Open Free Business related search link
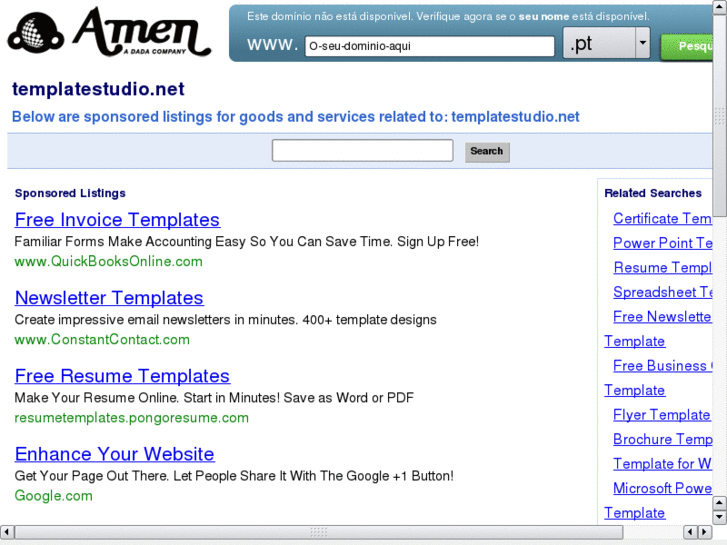Image resolution: width=727 pixels, height=545 pixels. [x=662, y=366]
